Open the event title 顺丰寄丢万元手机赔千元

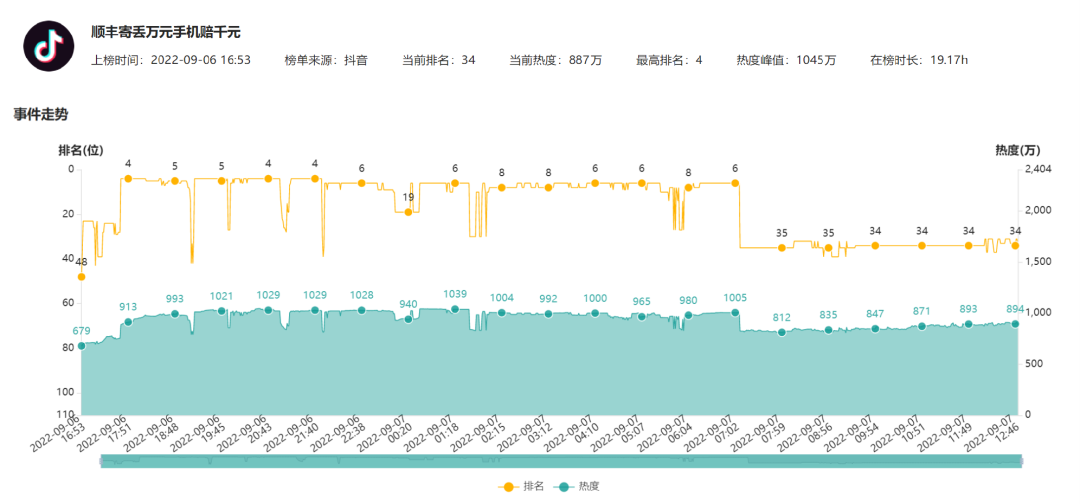165,33
